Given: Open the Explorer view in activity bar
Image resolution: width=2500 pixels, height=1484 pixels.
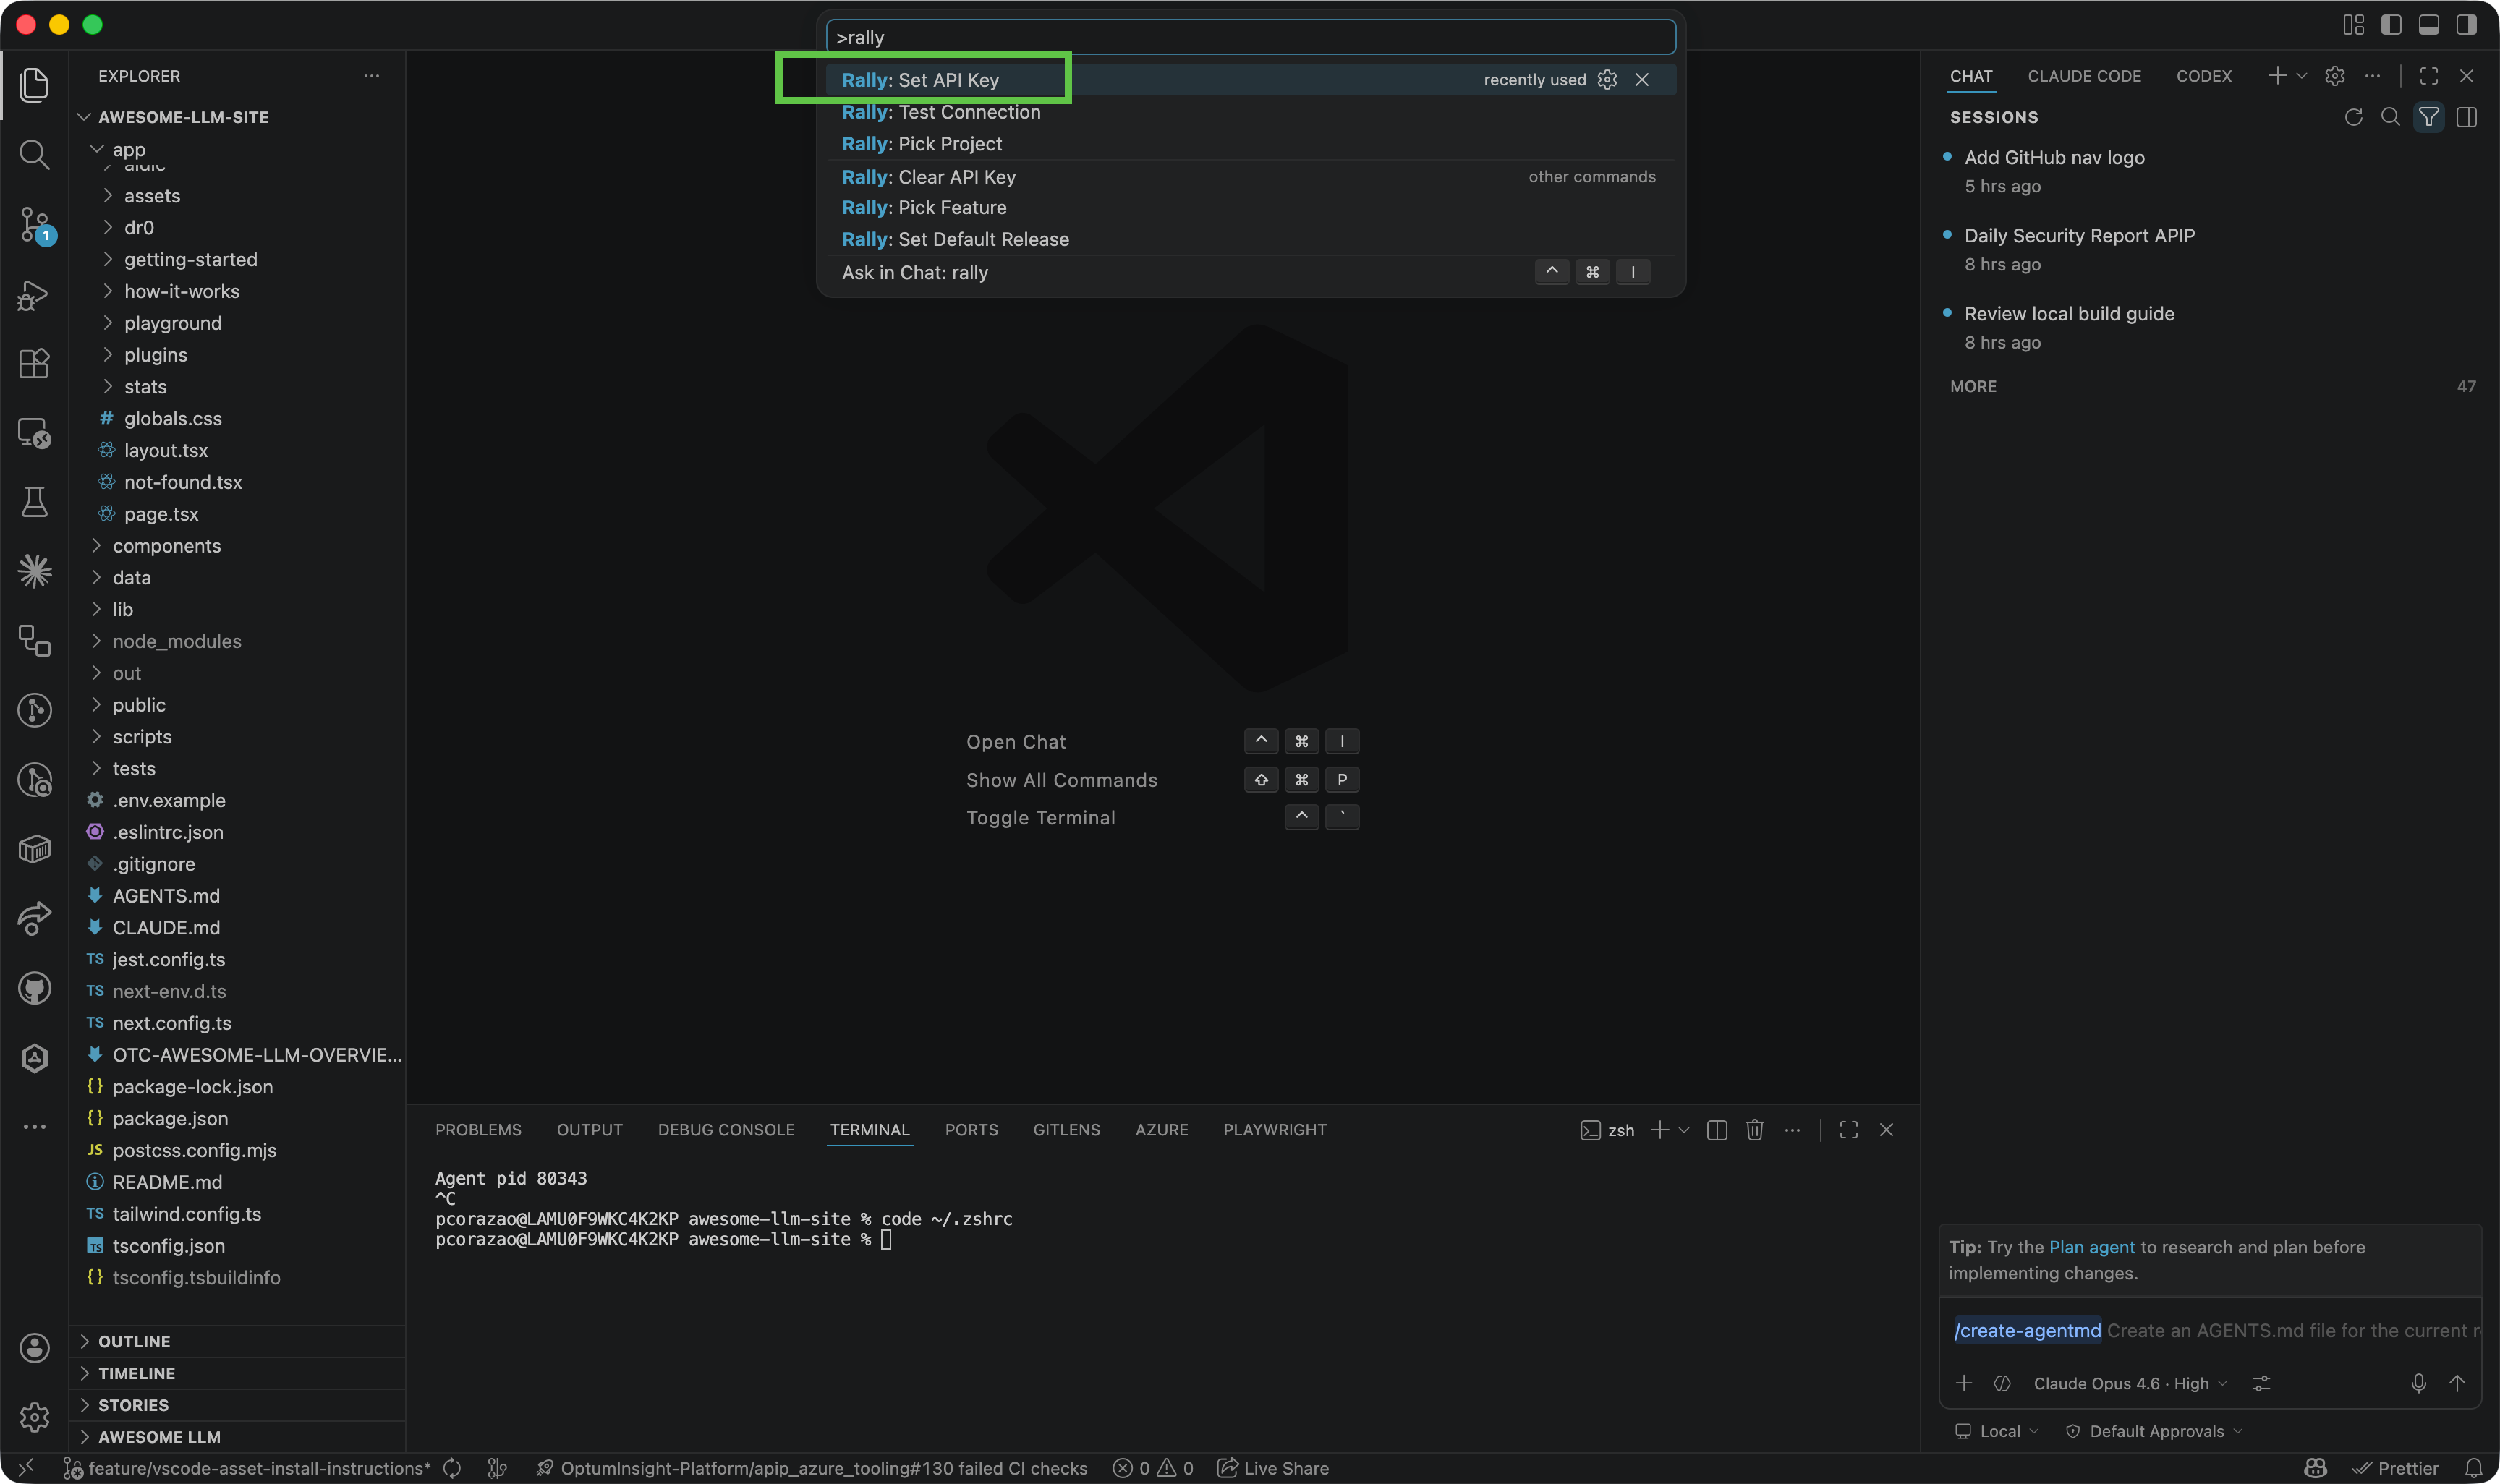Looking at the screenshot, I should pyautogui.click(x=34, y=84).
